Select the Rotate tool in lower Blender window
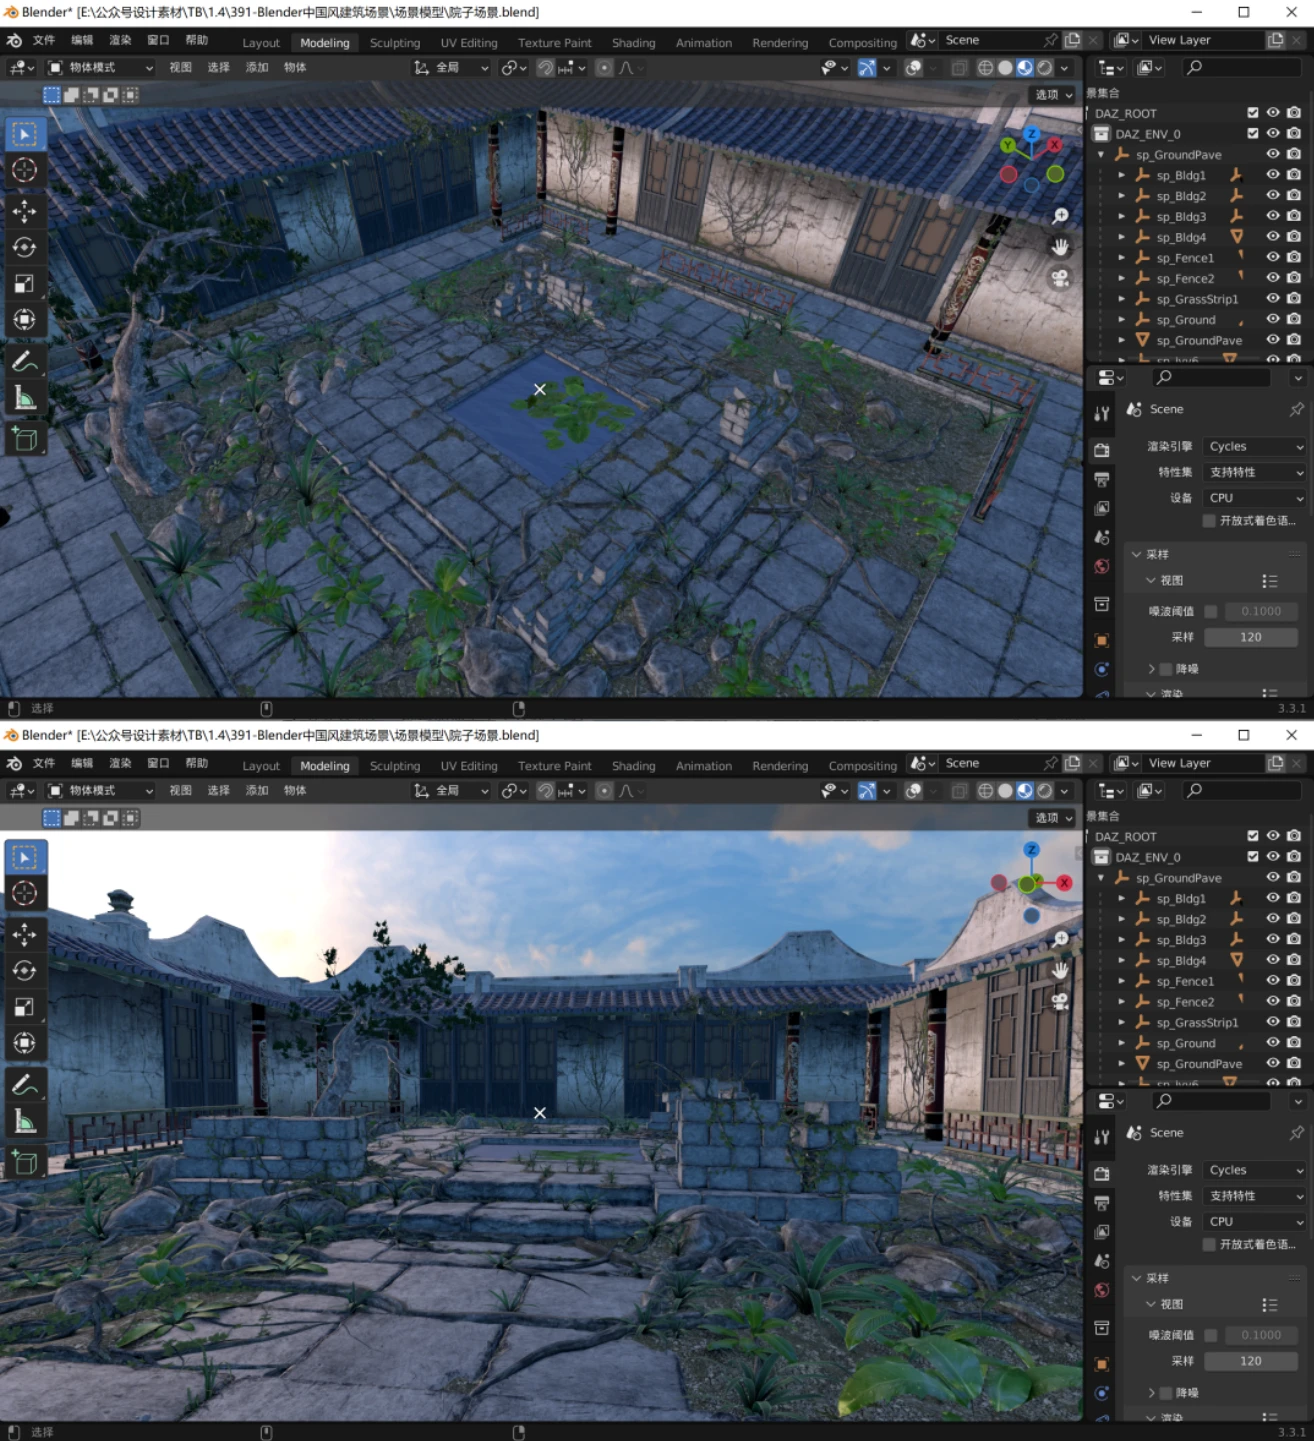Image resolution: width=1314 pixels, height=1441 pixels. tap(24, 970)
